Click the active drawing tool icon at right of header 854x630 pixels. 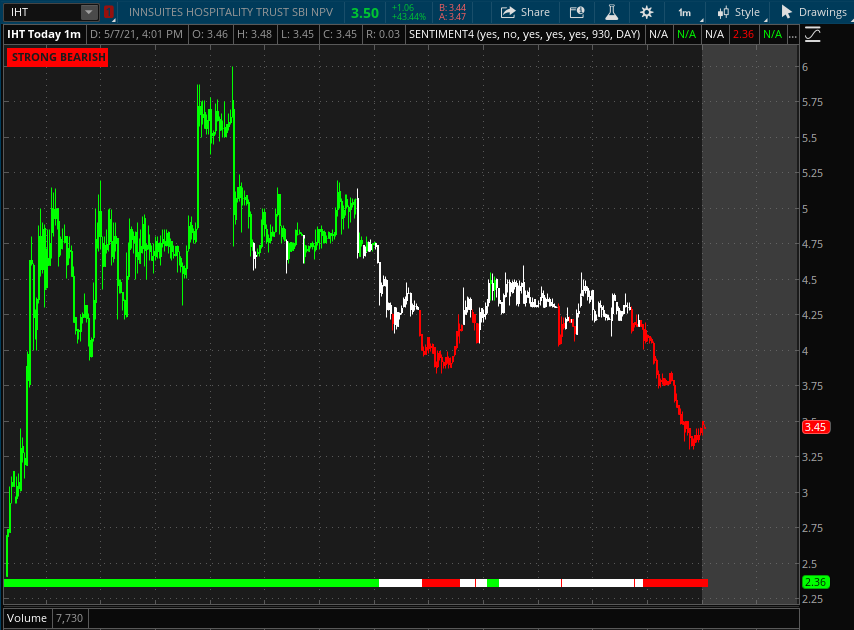coord(812,35)
